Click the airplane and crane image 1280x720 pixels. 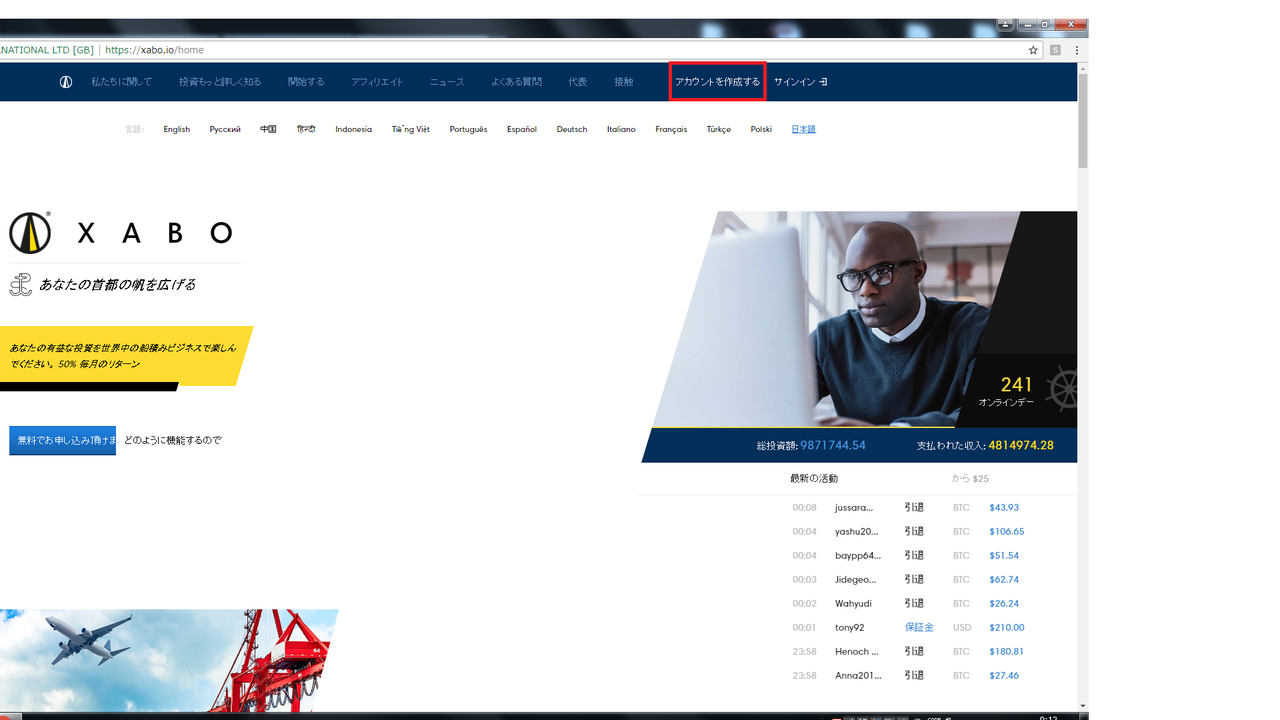(168, 660)
